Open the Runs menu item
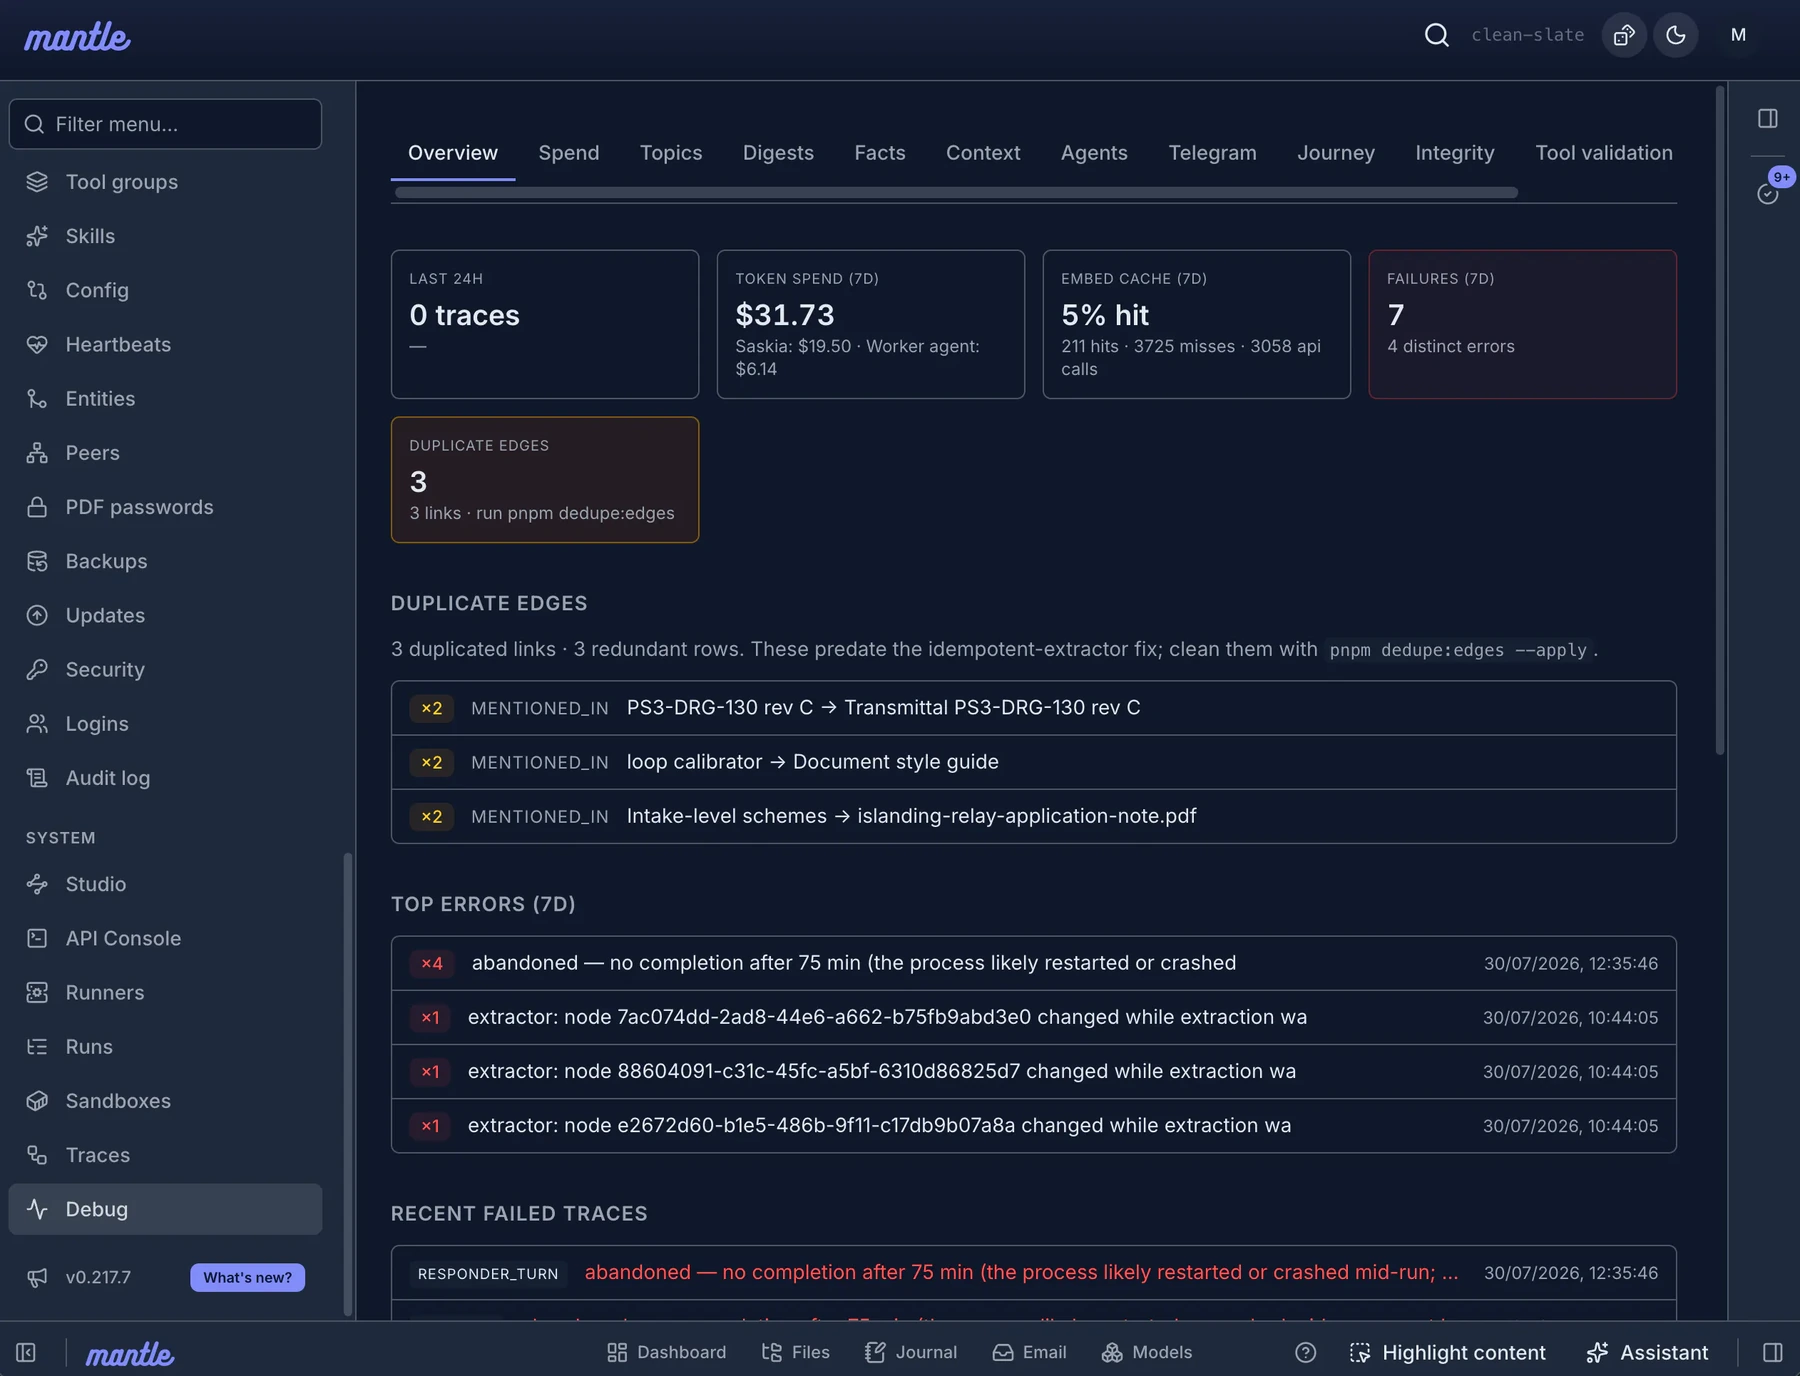 [165, 1047]
